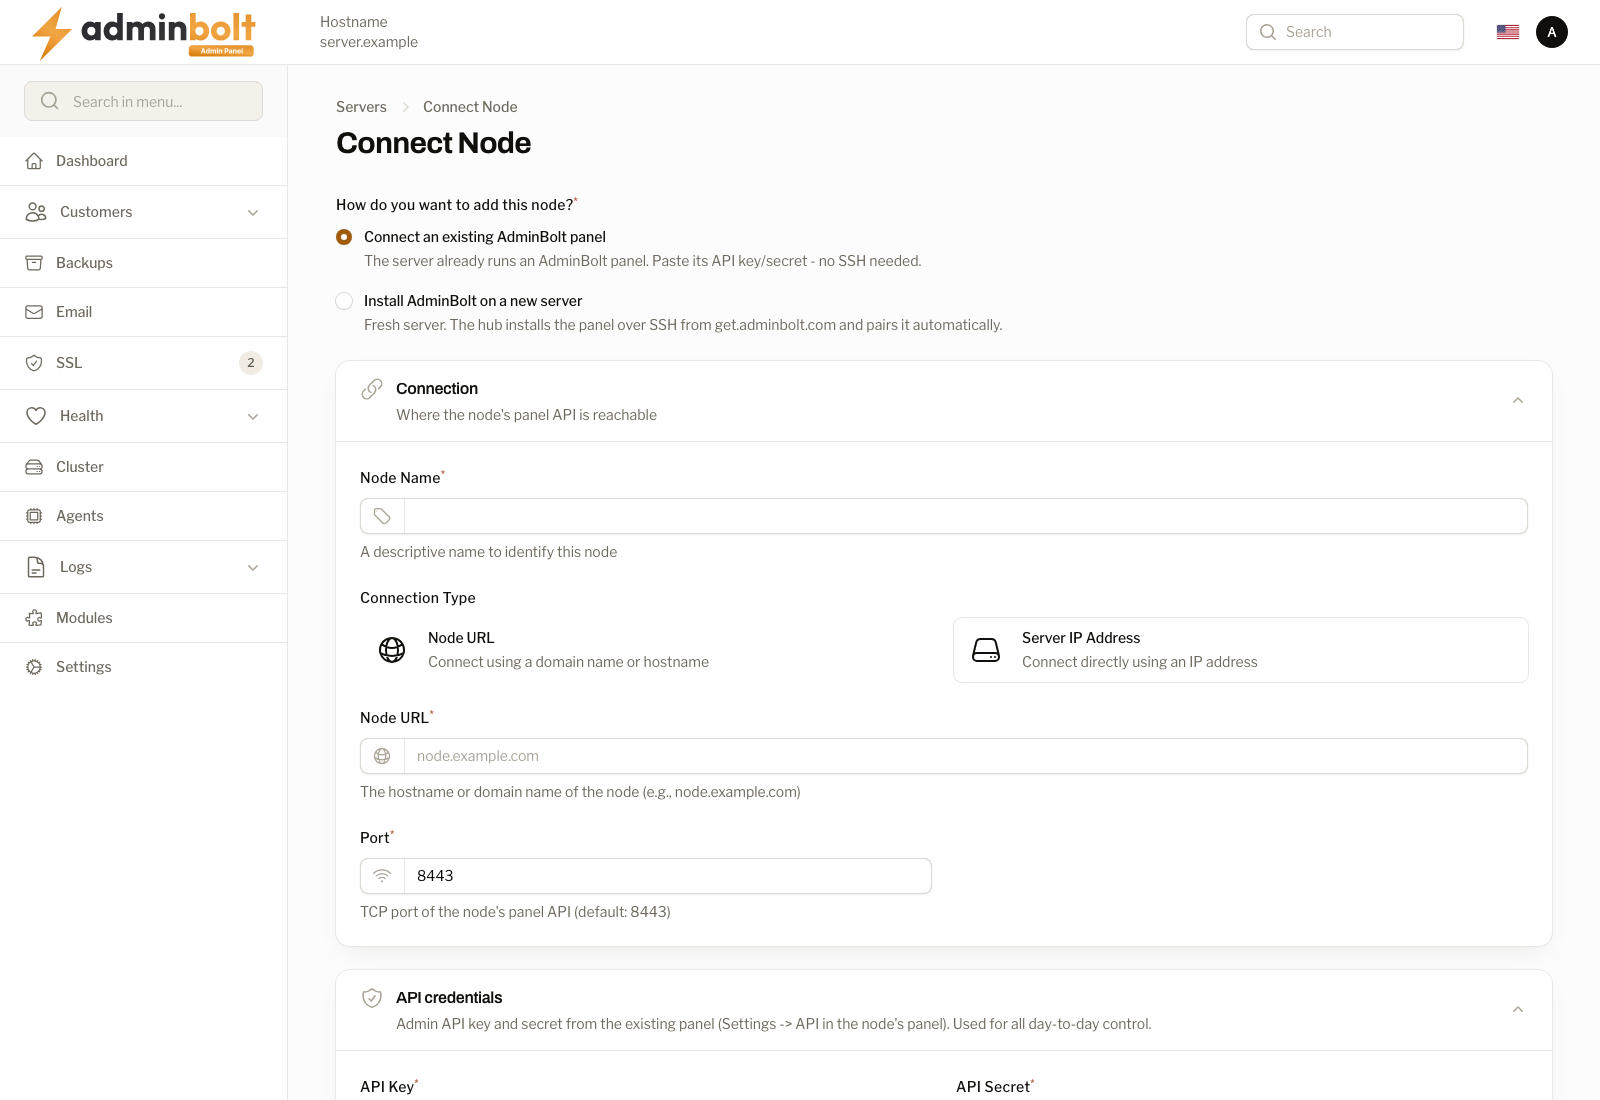Viewport: 1600px width, 1100px height.
Task: Click the Dashboard home icon
Action: (34, 161)
